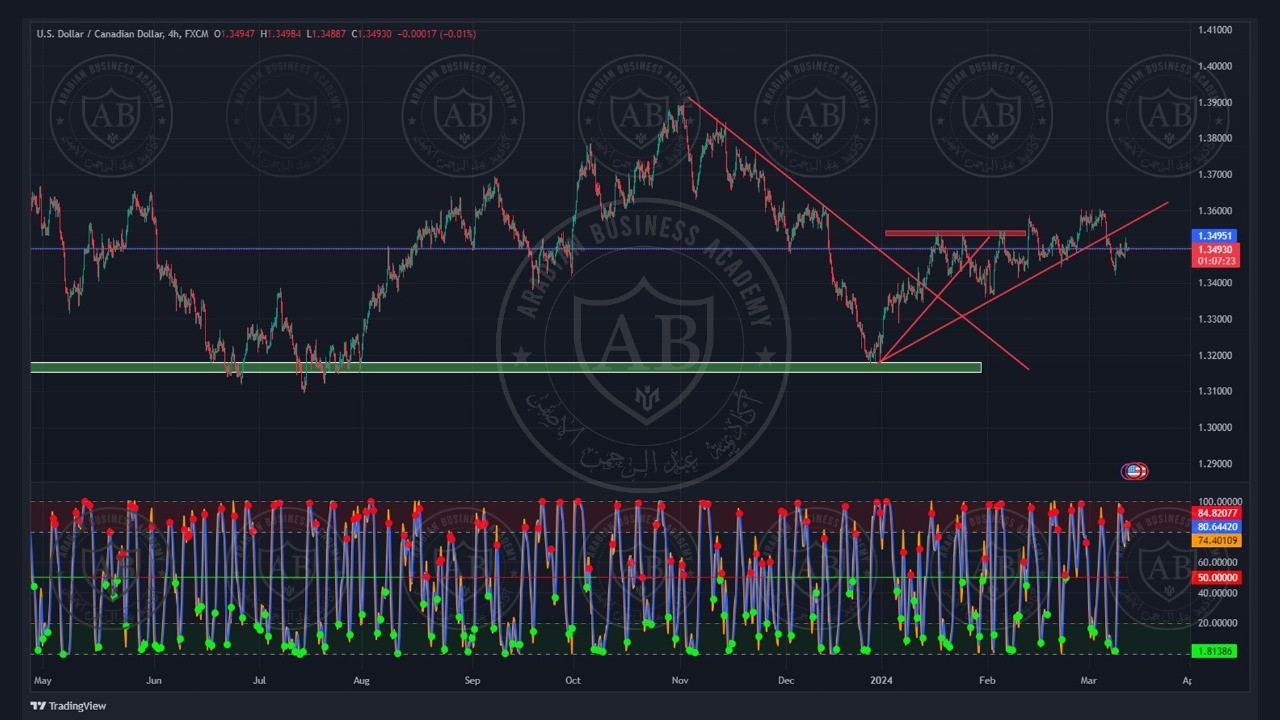The image size is (1280, 720).
Task: Select the 84.82077 indicator value label
Action: (1216, 513)
